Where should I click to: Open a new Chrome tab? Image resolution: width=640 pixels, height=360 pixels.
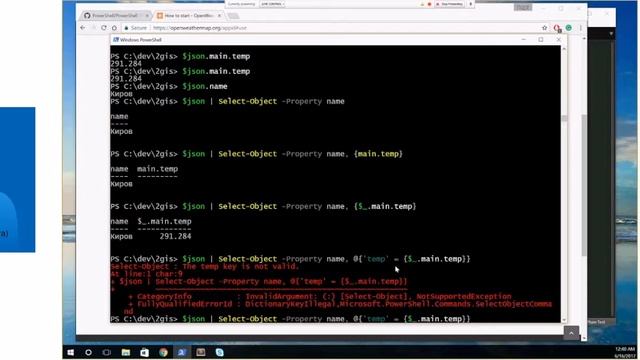[x=233, y=16]
